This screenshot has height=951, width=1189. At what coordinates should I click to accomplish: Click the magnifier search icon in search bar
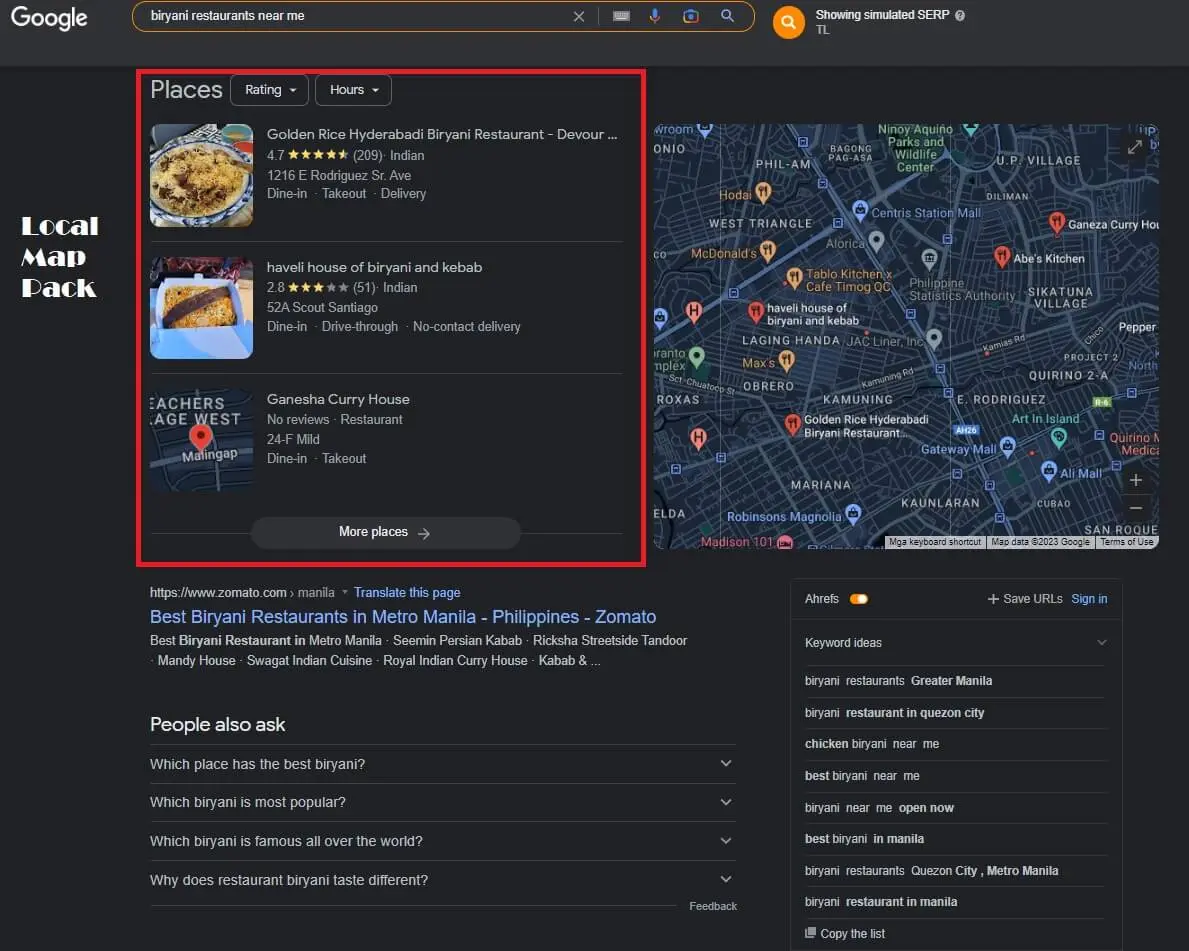coord(727,16)
